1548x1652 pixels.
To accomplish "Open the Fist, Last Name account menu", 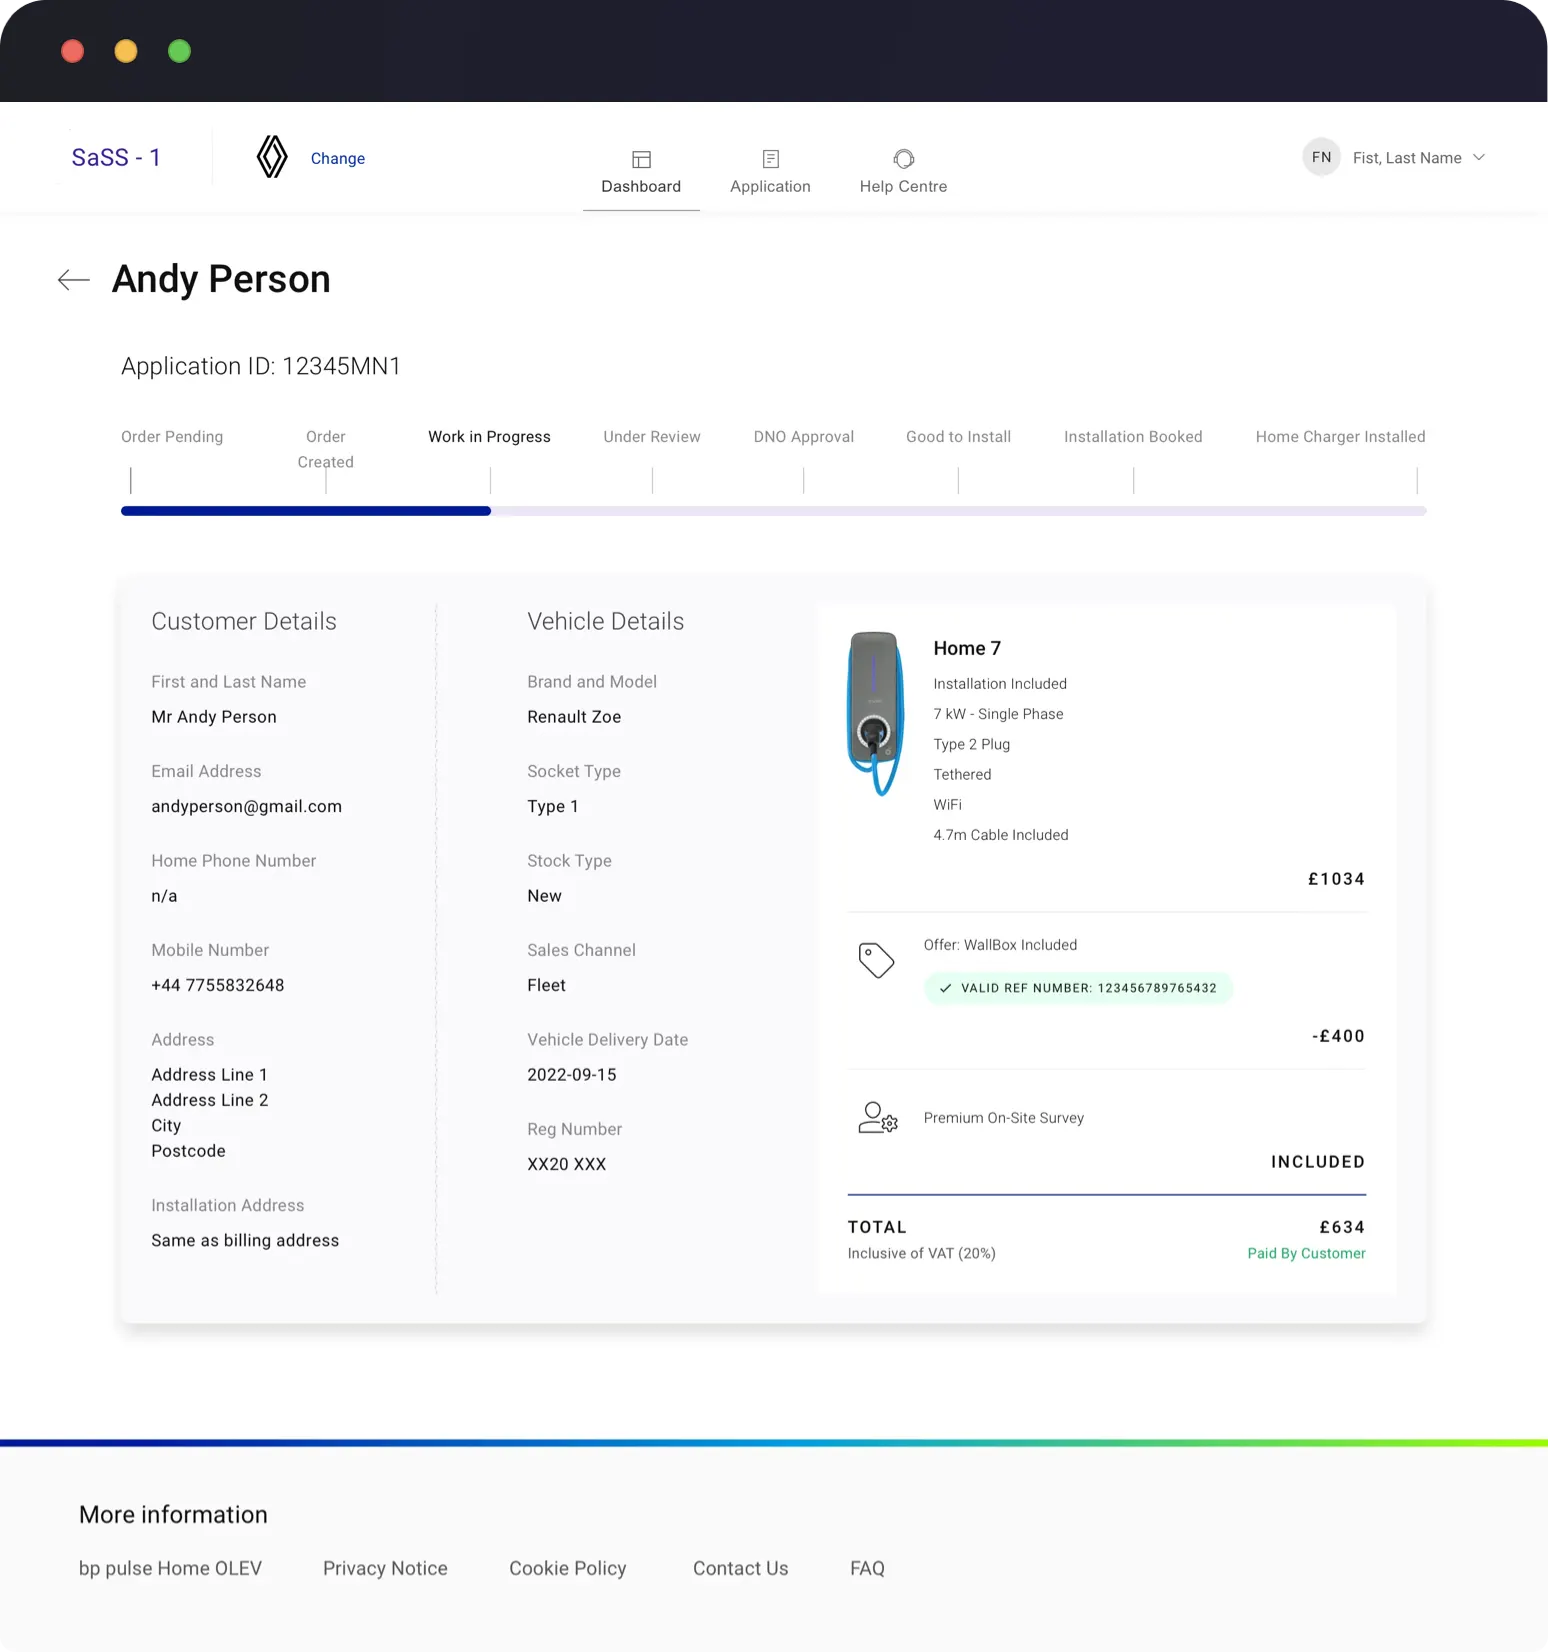I will [1407, 158].
